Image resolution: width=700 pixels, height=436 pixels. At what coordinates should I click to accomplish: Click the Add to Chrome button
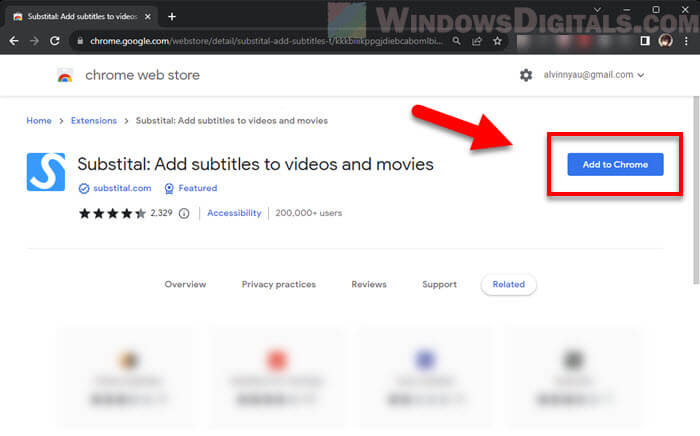615,164
